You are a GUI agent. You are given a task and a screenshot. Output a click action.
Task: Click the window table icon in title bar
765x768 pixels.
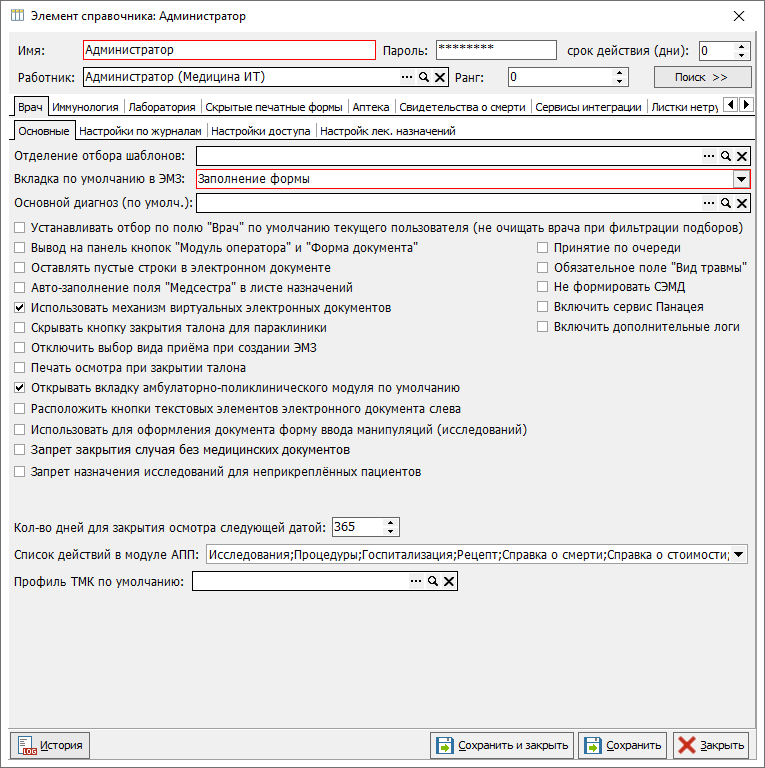17,16
